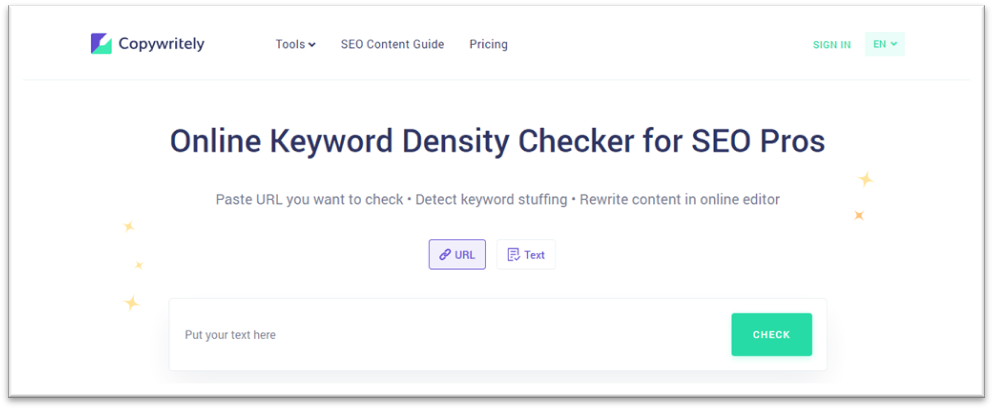Click the green CHECK button

pyautogui.click(x=772, y=334)
